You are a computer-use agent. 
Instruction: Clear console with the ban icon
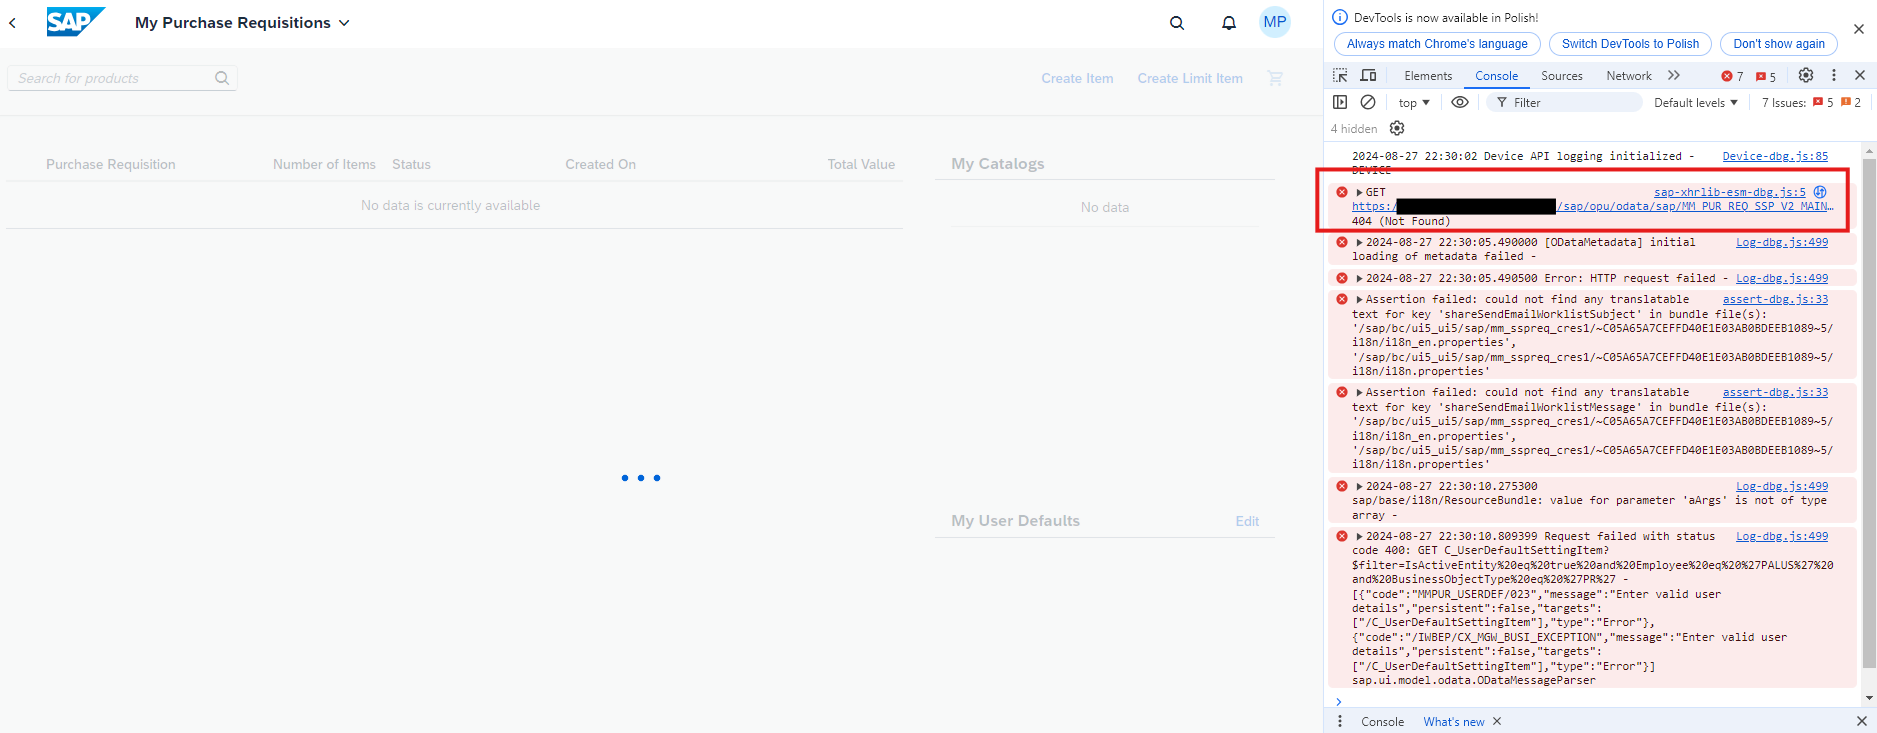pos(1368,102)
